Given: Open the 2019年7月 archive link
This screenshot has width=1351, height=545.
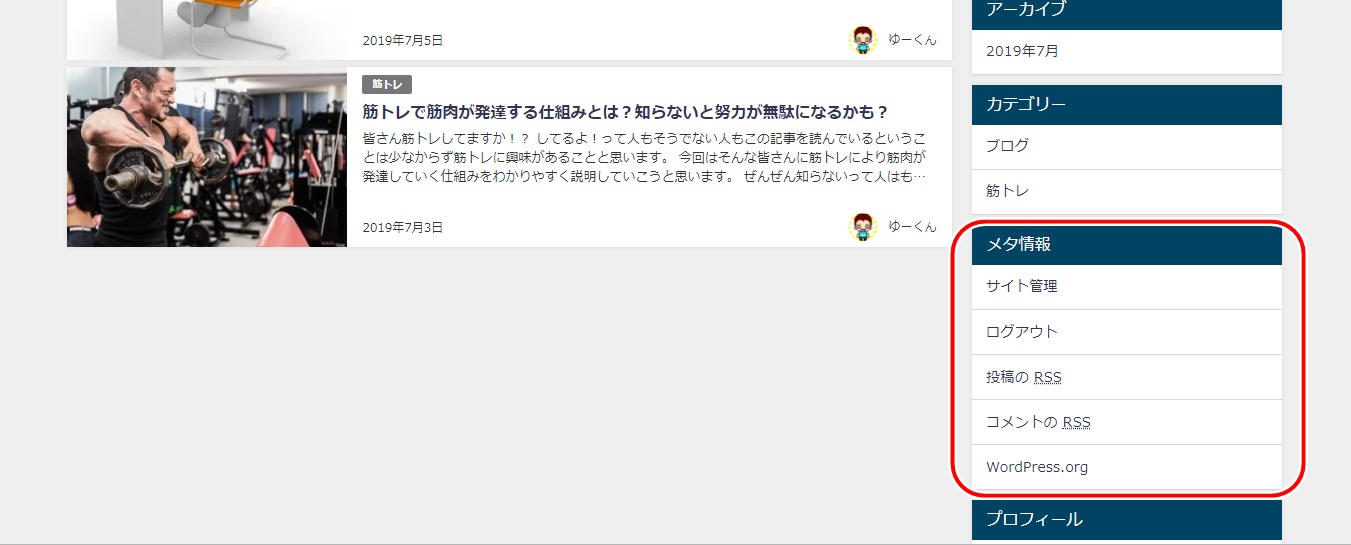Looking at the screenshot, I should tap(1022, 51).
